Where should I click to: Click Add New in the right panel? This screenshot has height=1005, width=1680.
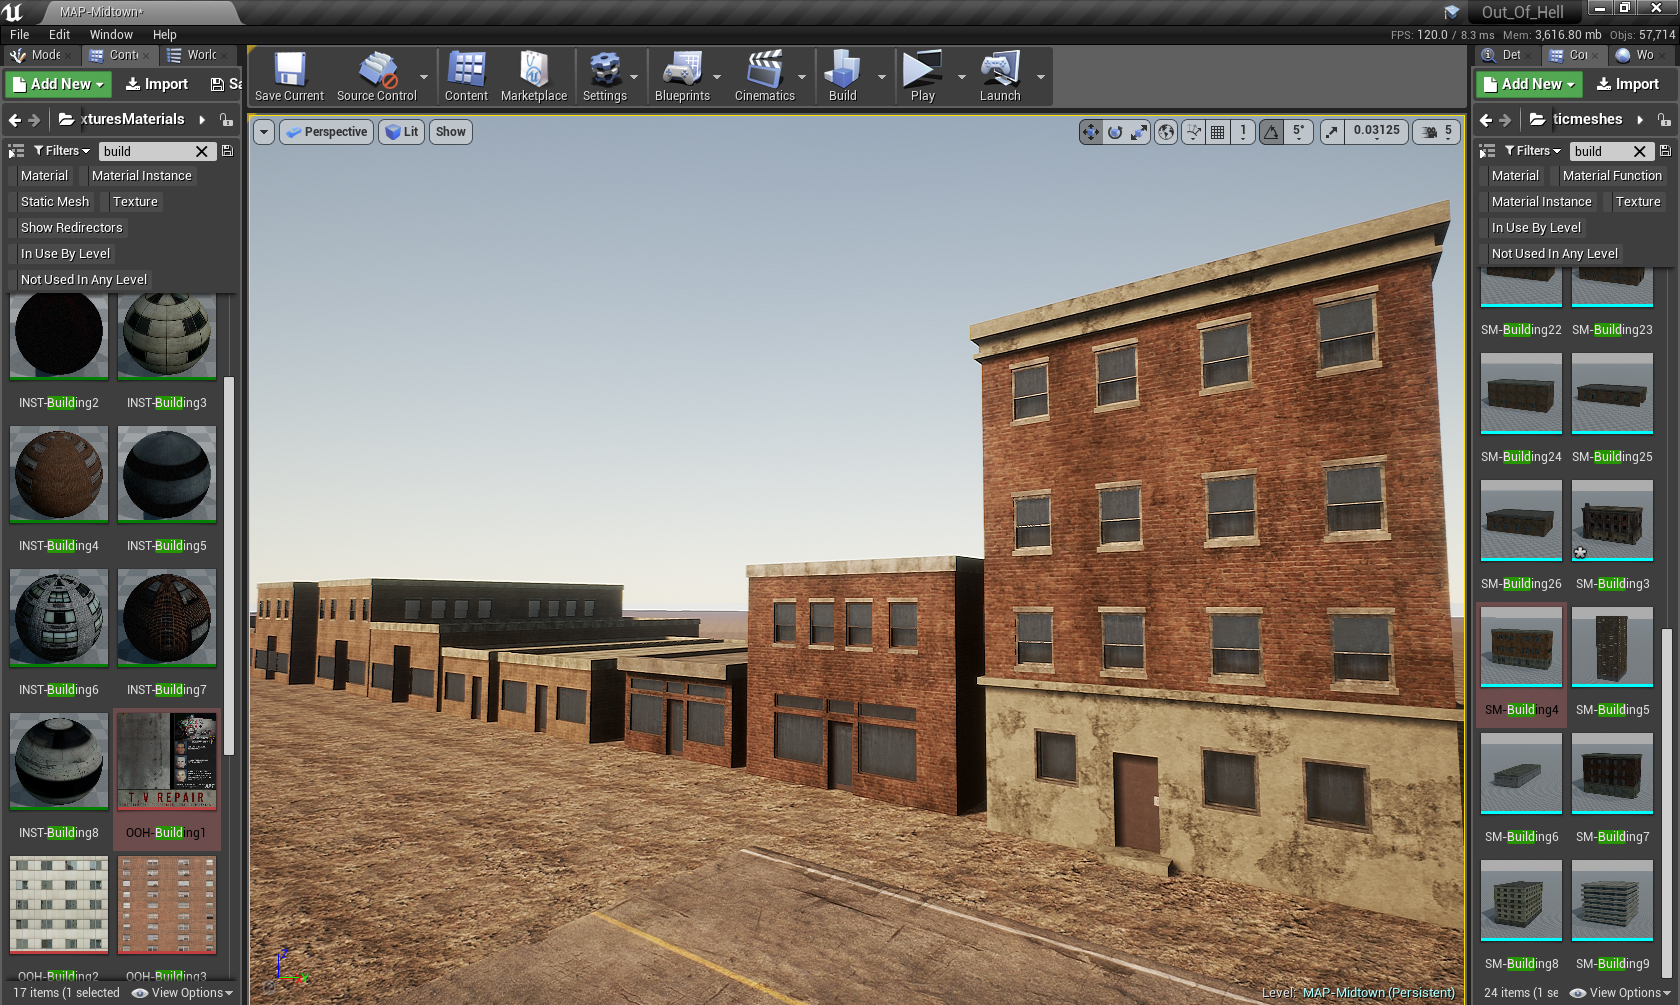pyautogui.click(x=1528, y=84)
